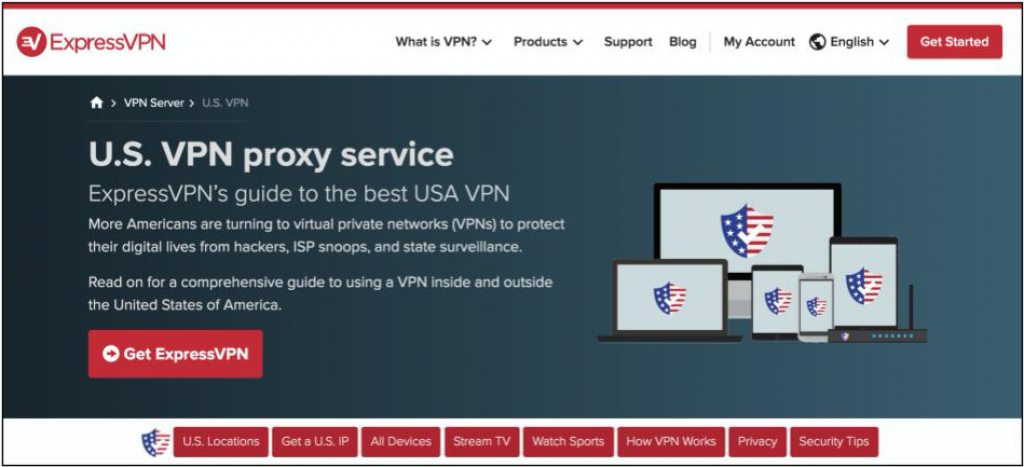Expand the Products menu
1024x467 pixels.
coord(548,42)
